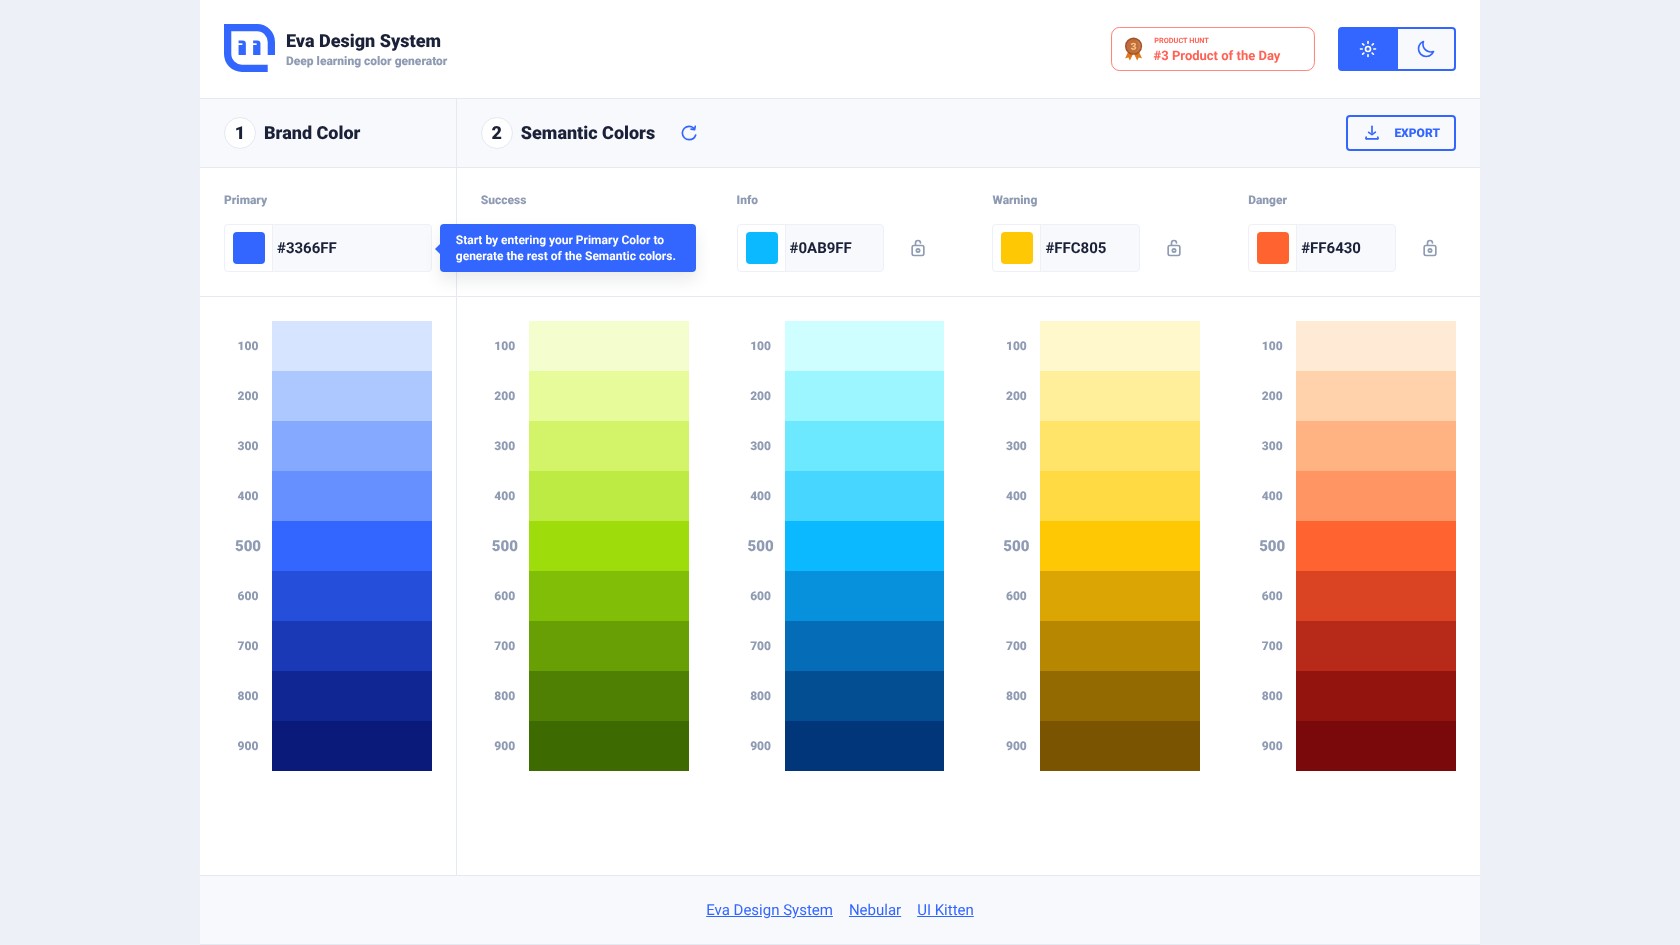
Task: Select the Success 400 shade block
Action: [609, 496]
